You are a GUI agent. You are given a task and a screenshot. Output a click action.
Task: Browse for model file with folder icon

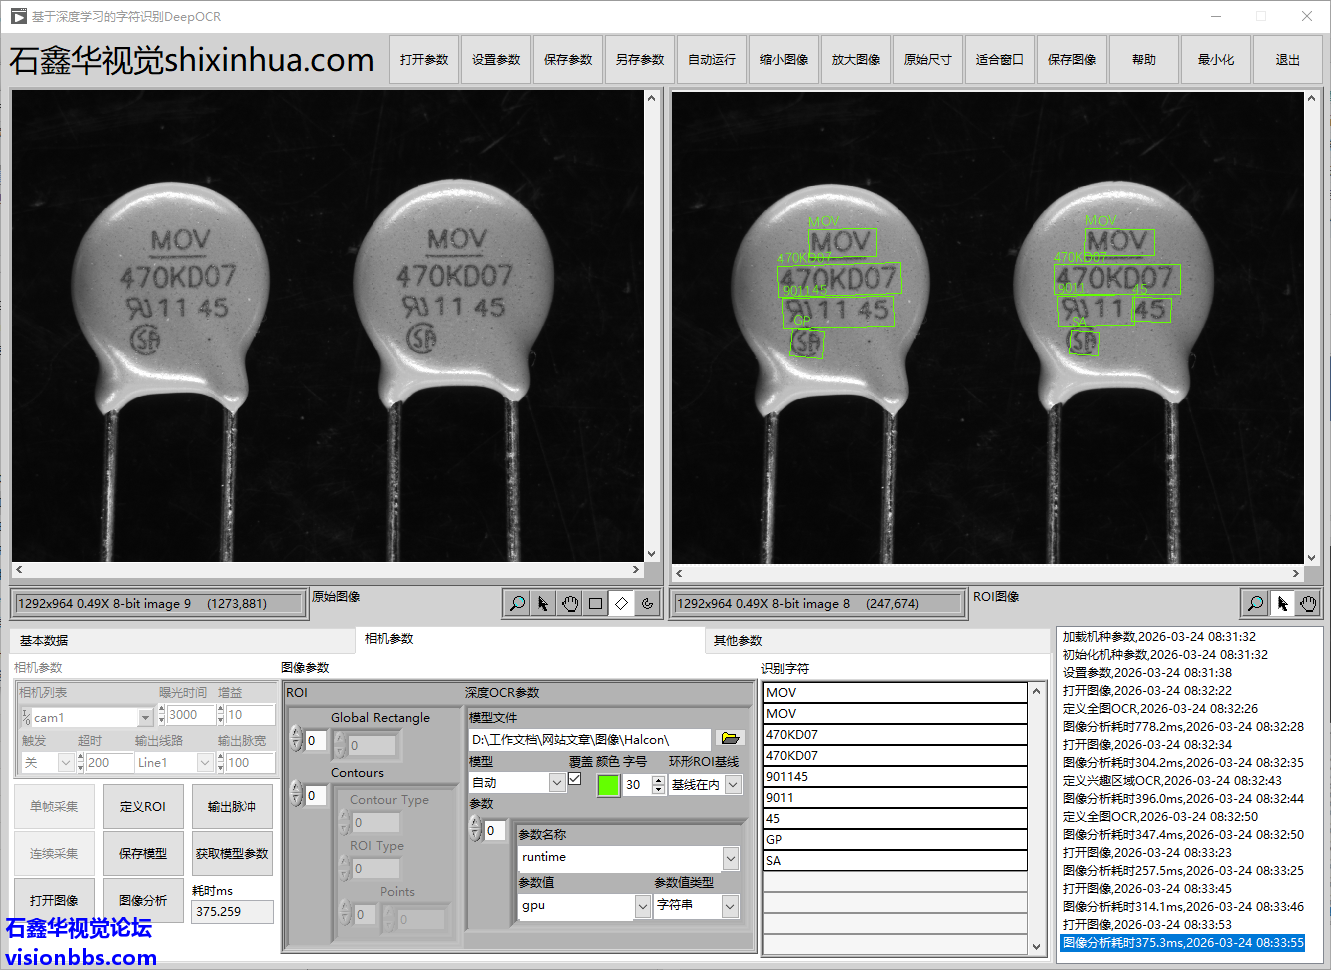[x=731, y=739]
